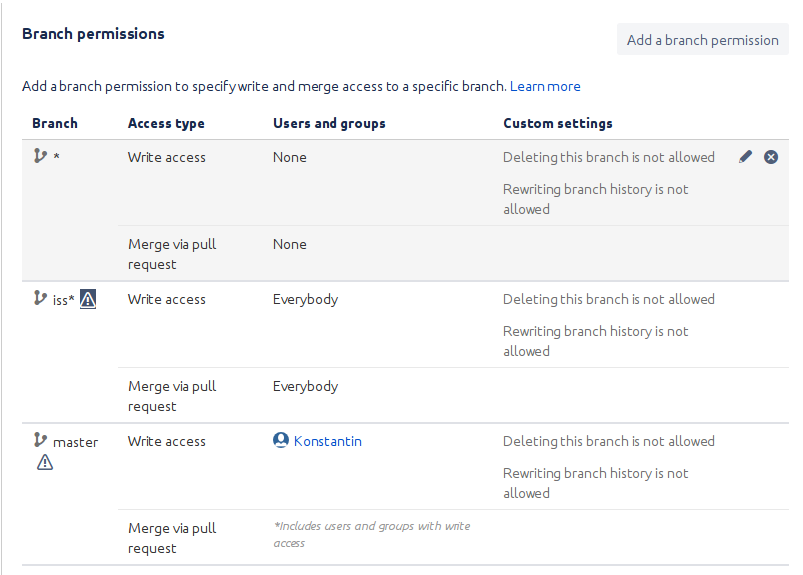The image size is (803, 575).
Task: Click Everybody beside iss* Merge via pull request
Action: point(305,387)
